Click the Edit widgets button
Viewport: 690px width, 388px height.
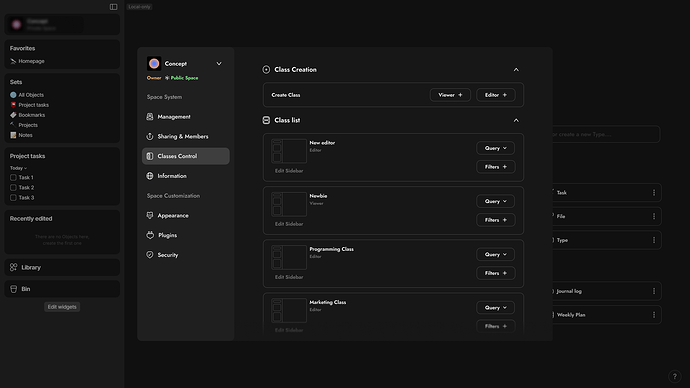pyautogui.click(x=62, y=307)
